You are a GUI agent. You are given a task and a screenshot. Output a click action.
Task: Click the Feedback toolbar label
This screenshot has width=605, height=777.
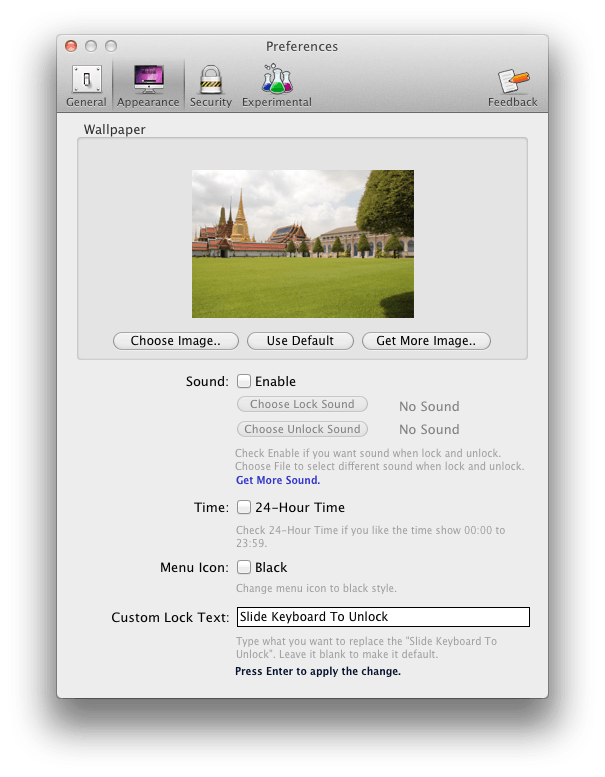click(x=512, y=102)
